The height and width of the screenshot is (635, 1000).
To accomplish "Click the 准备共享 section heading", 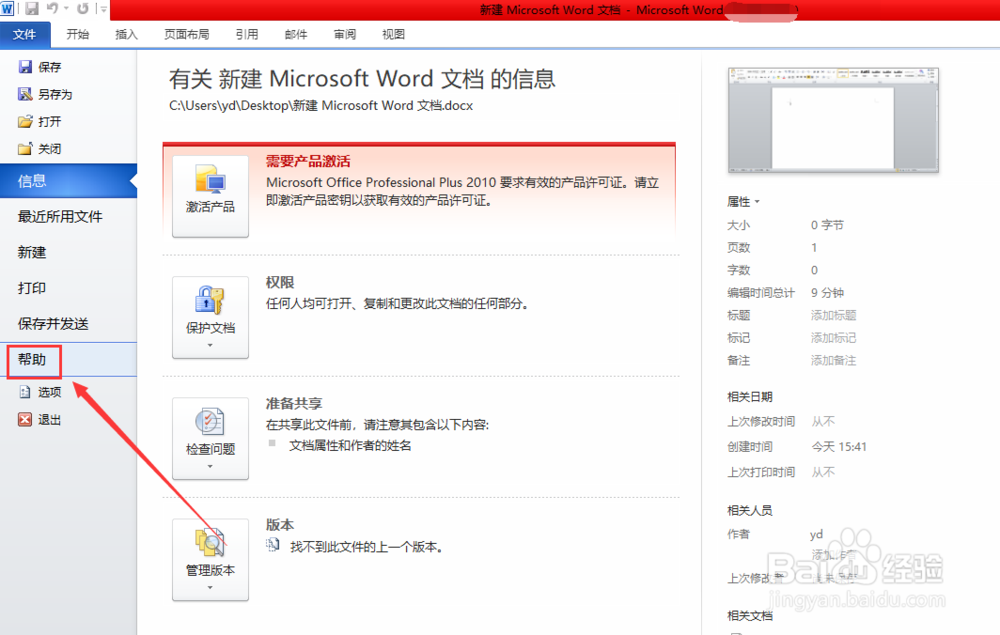I will (294, 404).
